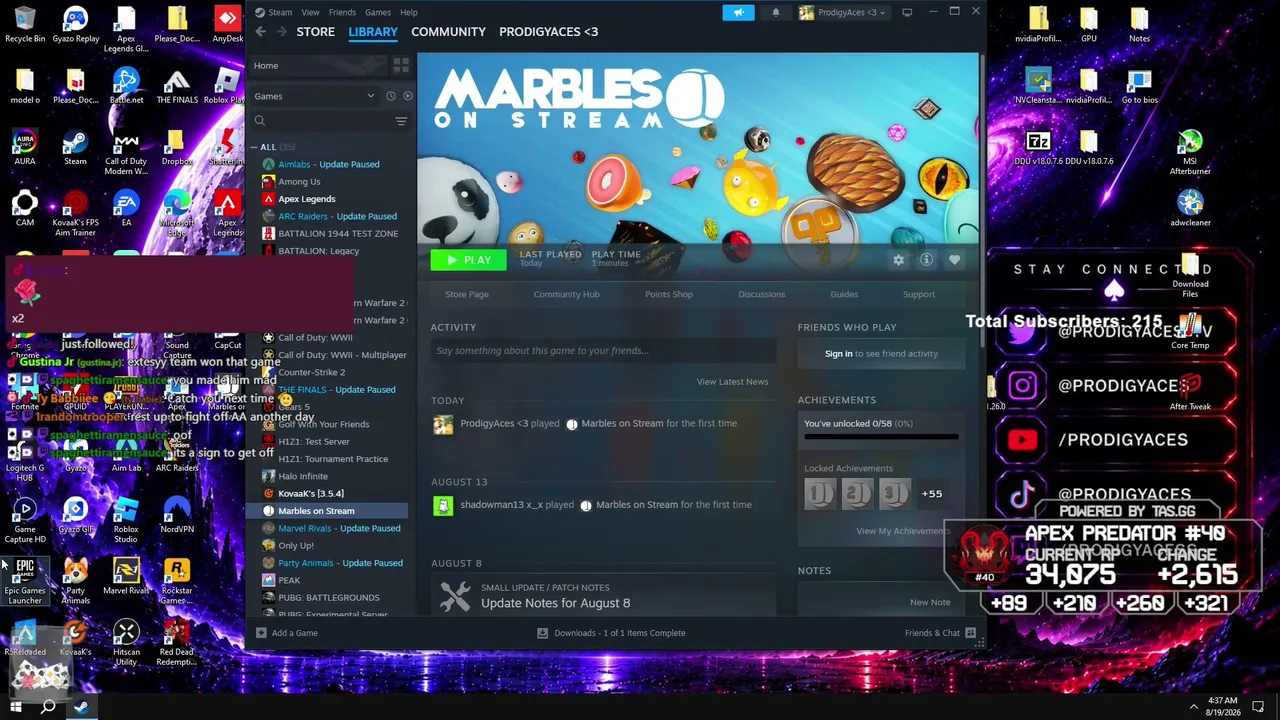Click View My Achievements
Viewport: 1280px width, 720px height.
pos(901,531)
